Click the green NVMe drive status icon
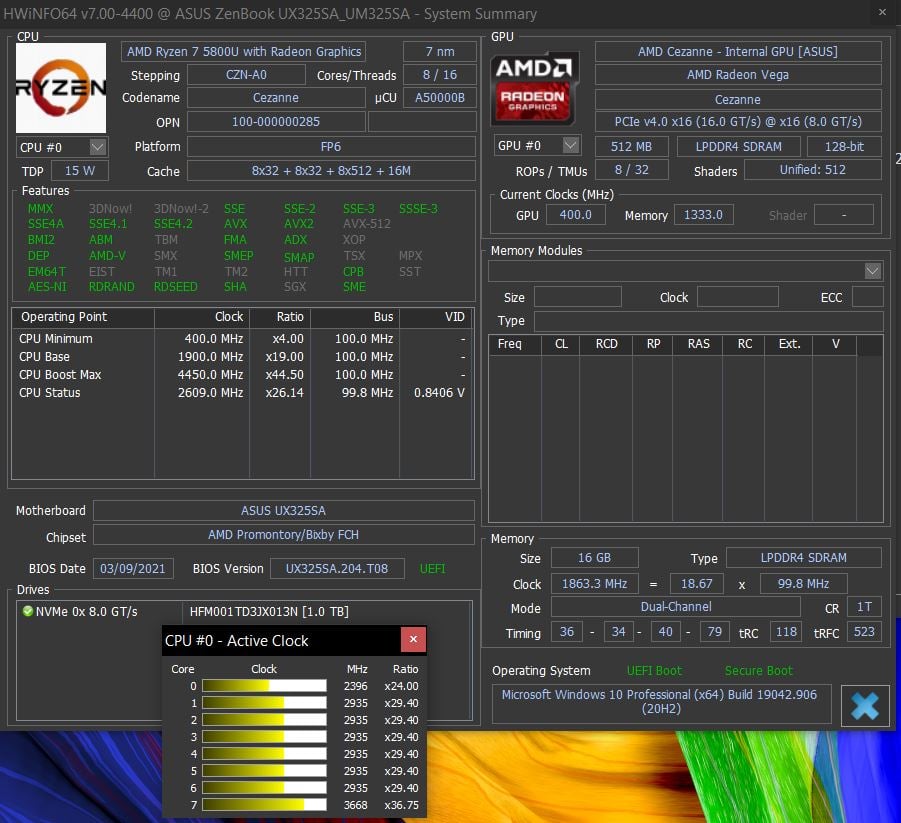The image size is (901, 823). (x=27, y=611)
